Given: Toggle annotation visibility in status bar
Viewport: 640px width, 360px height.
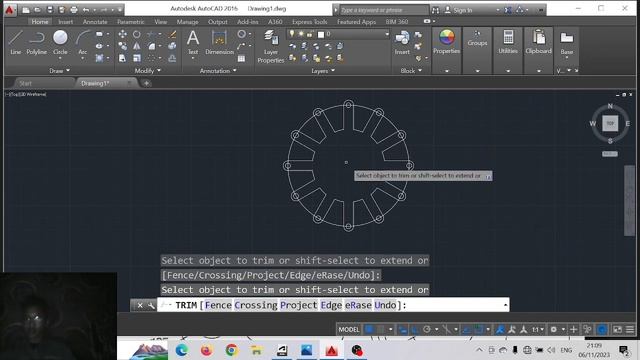Looking at the screenshot, I should coord(500,329).
